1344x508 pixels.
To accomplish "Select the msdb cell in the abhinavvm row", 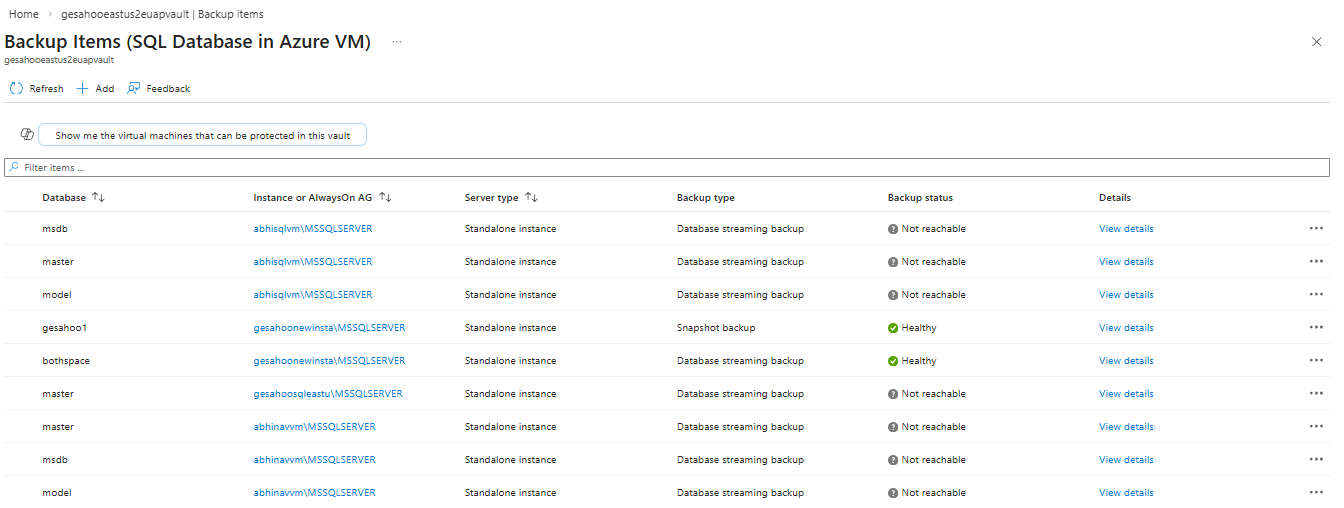I will coord(55,460).
